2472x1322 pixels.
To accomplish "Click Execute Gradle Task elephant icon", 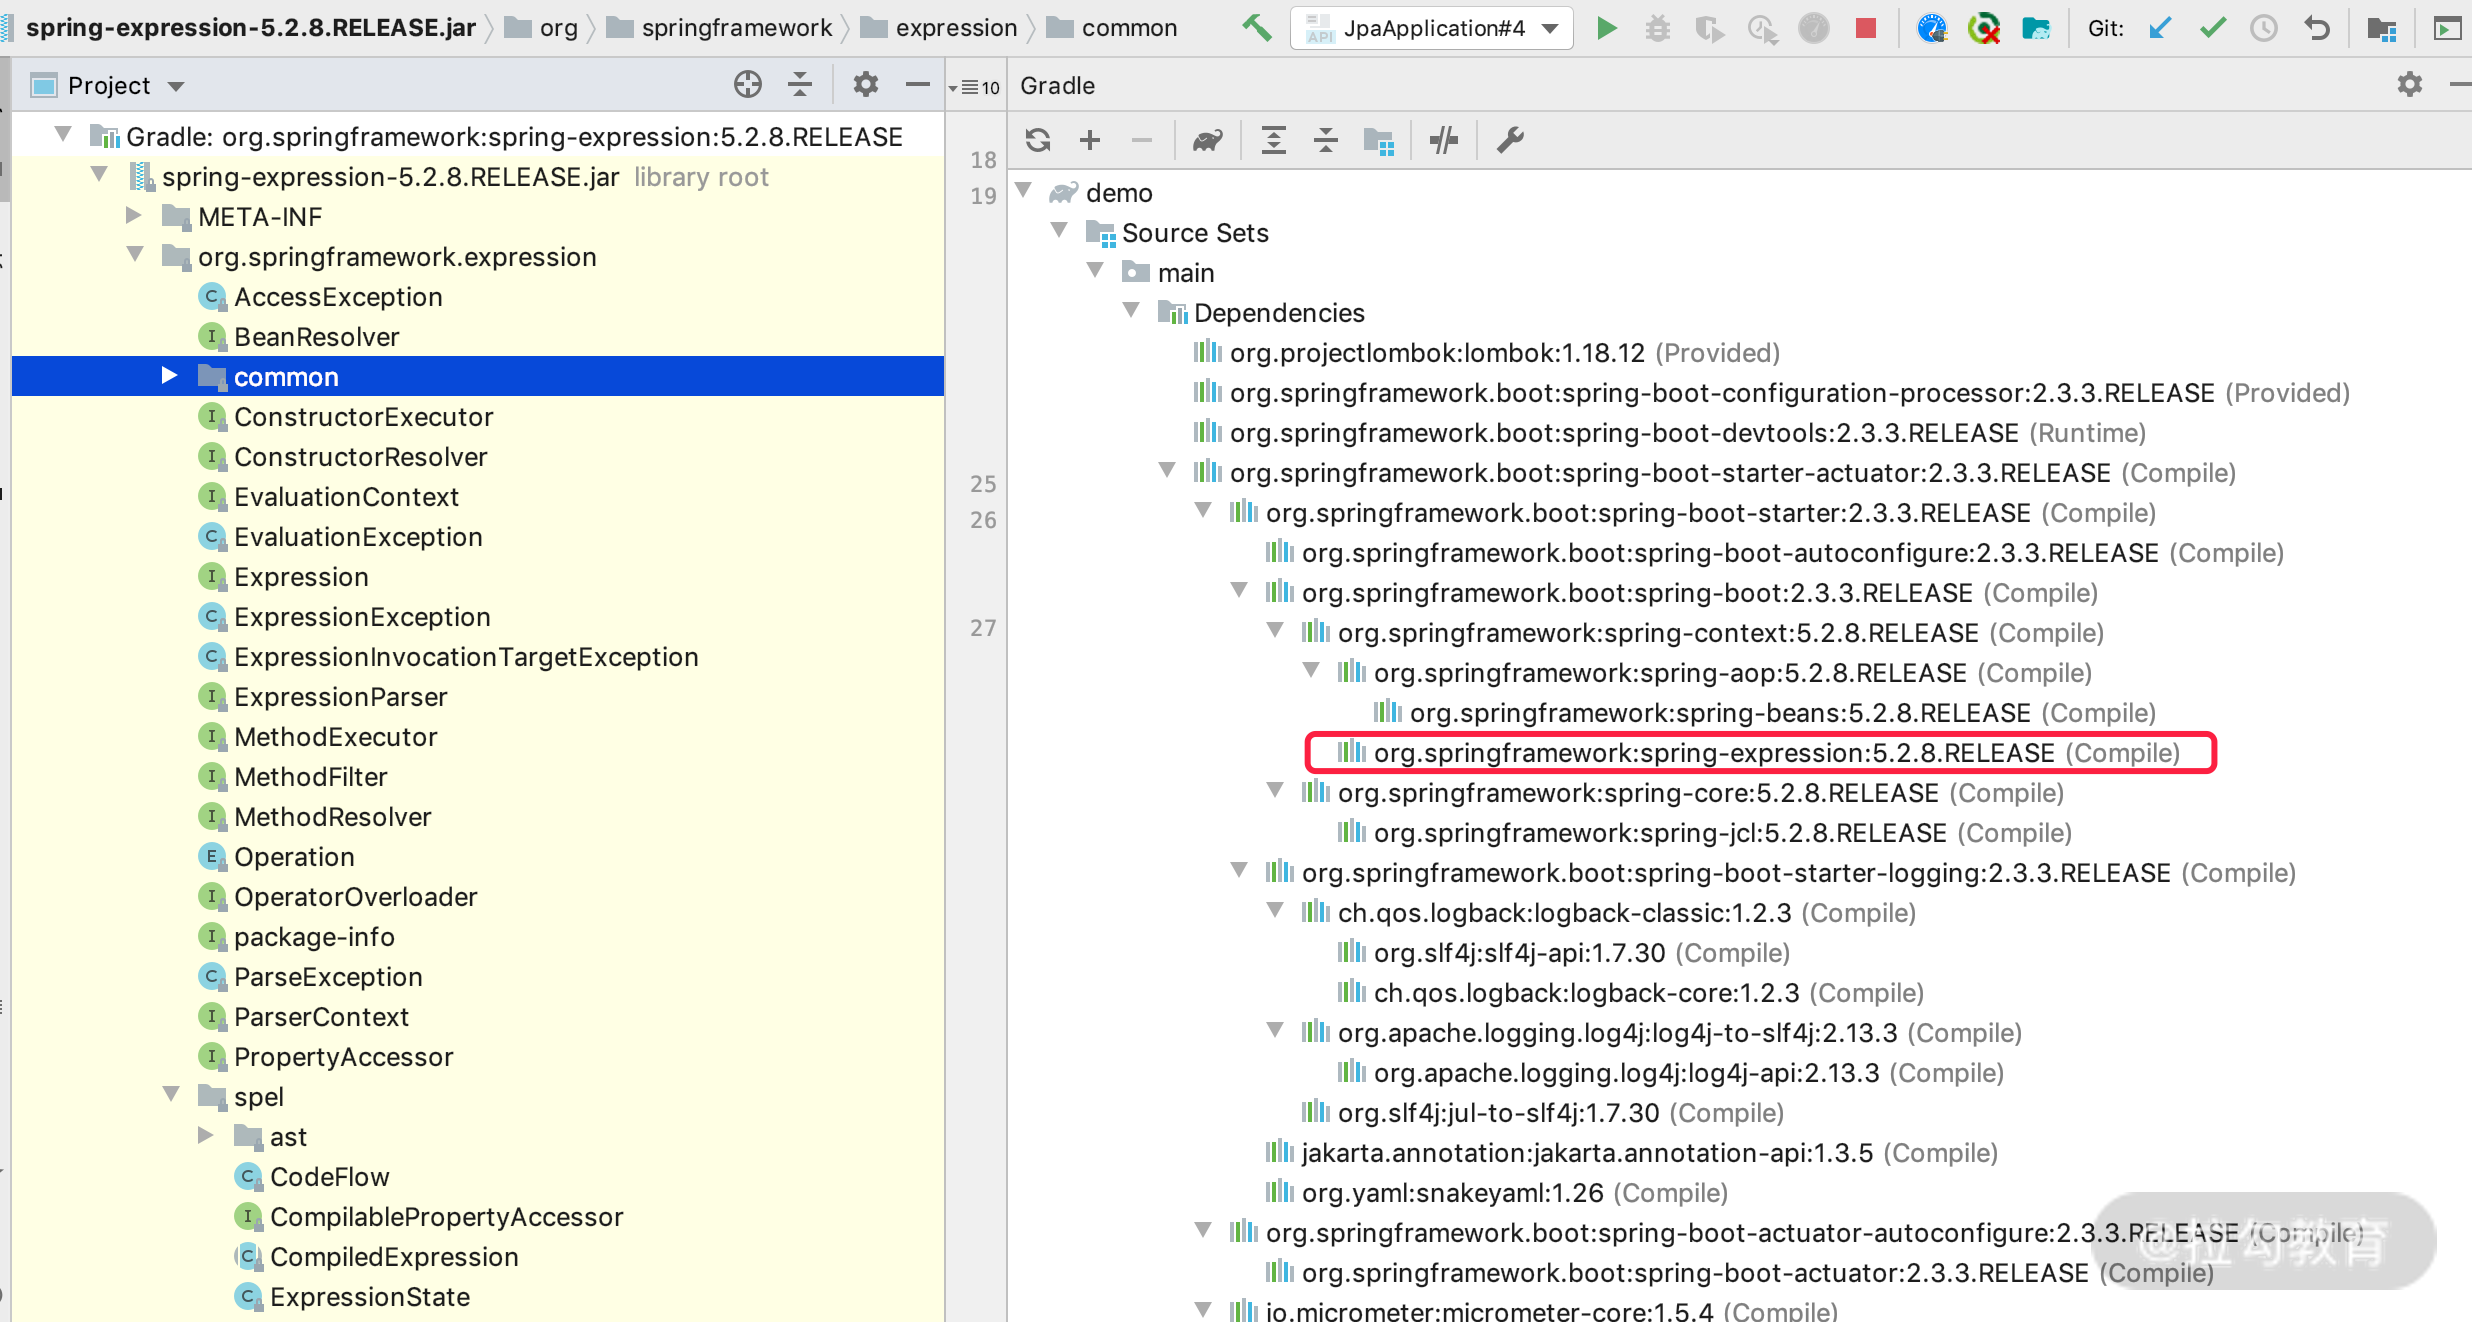I will [x=1207, y=140].
